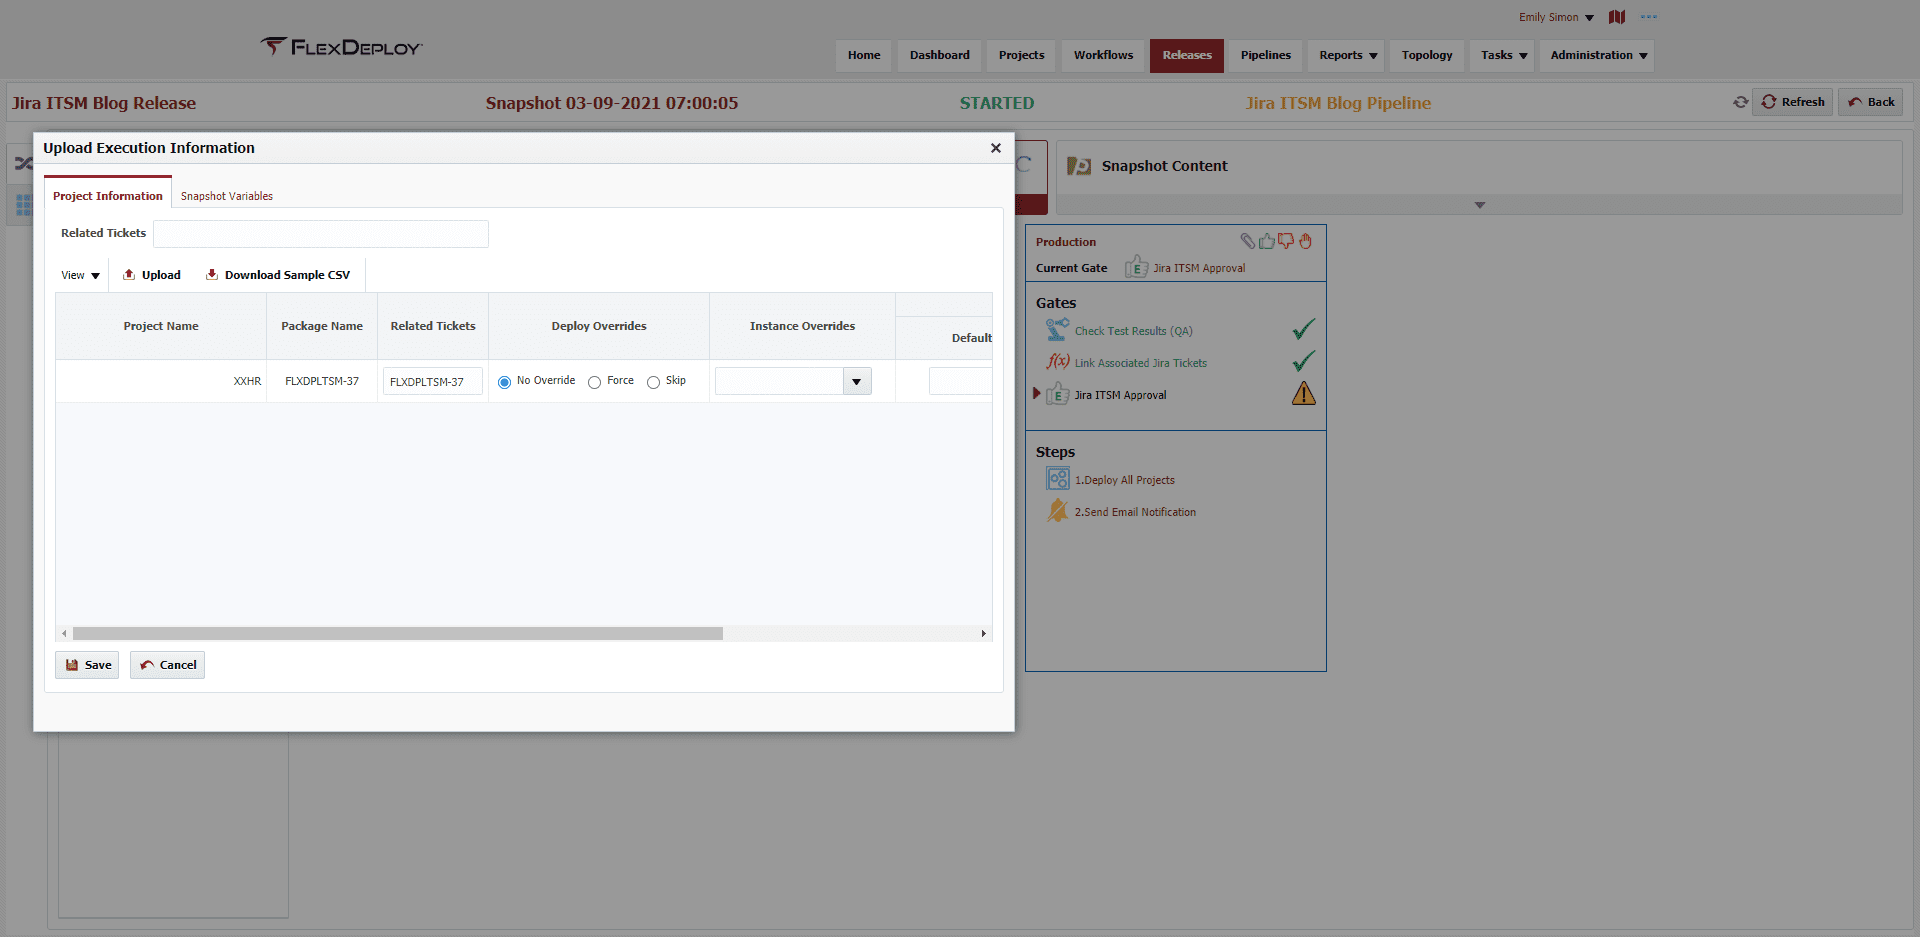The image size is (1920, 937).
Task: Expand the Administration menu
Action: tap(1597, 56)
